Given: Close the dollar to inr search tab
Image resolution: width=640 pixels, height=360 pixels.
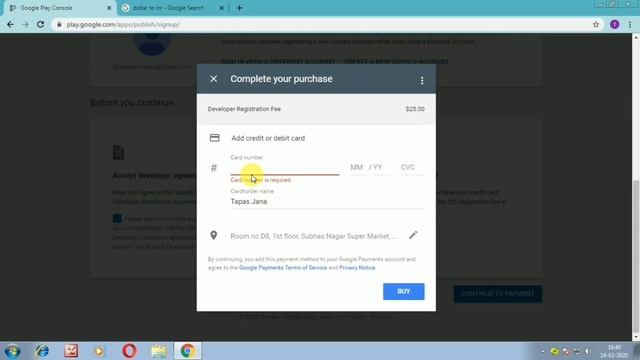Looking at the screenshot, I should point(222,8).
